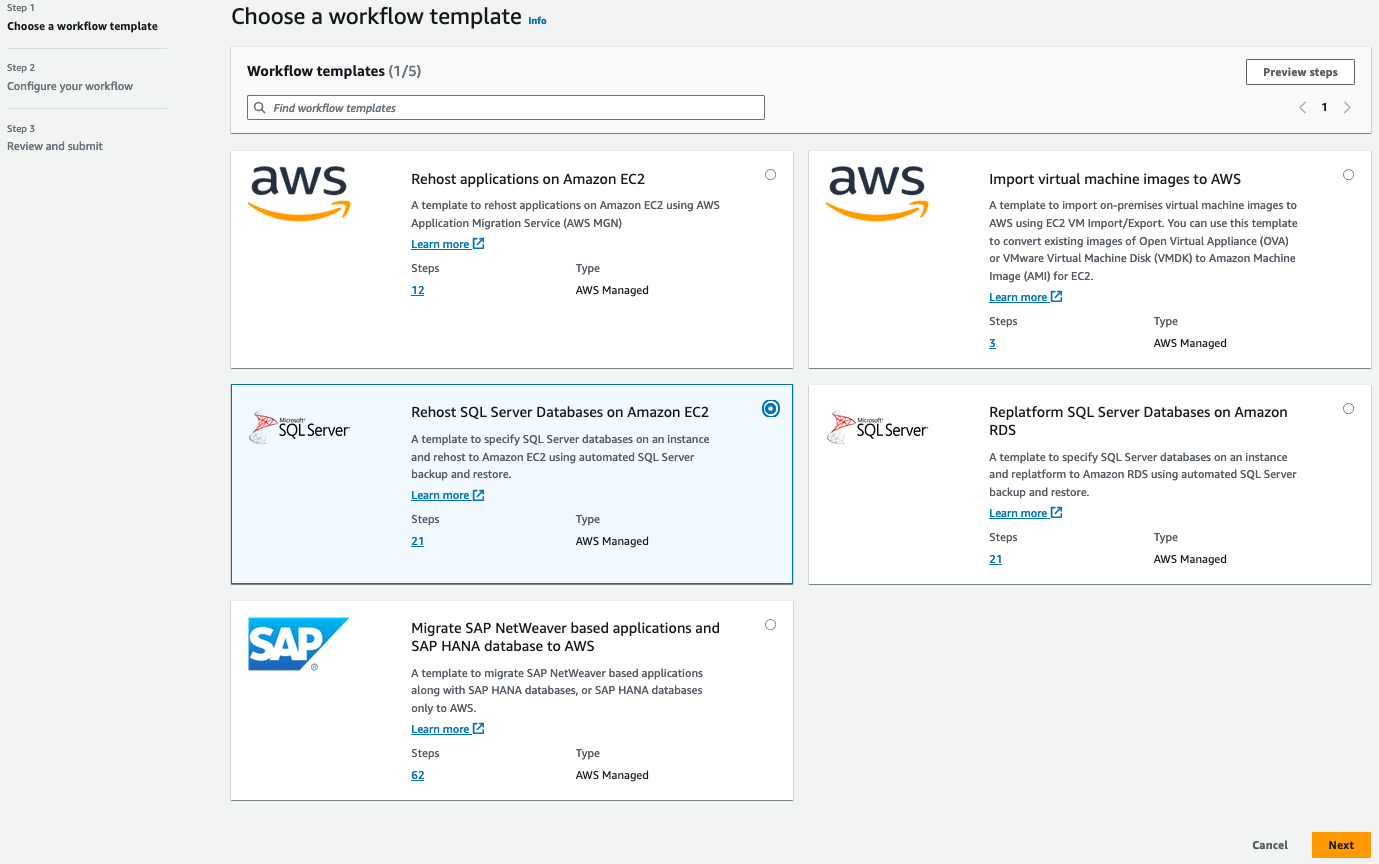Click the SAP logo on NetWeaver card

(x=298, y=644)
